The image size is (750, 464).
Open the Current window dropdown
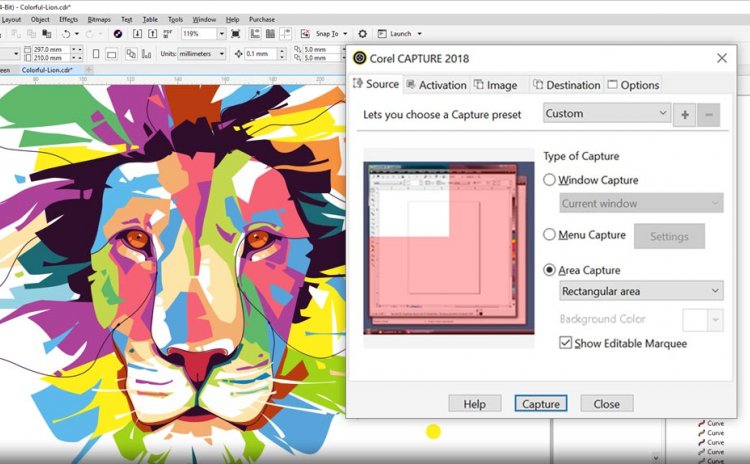tap(641, 203)
